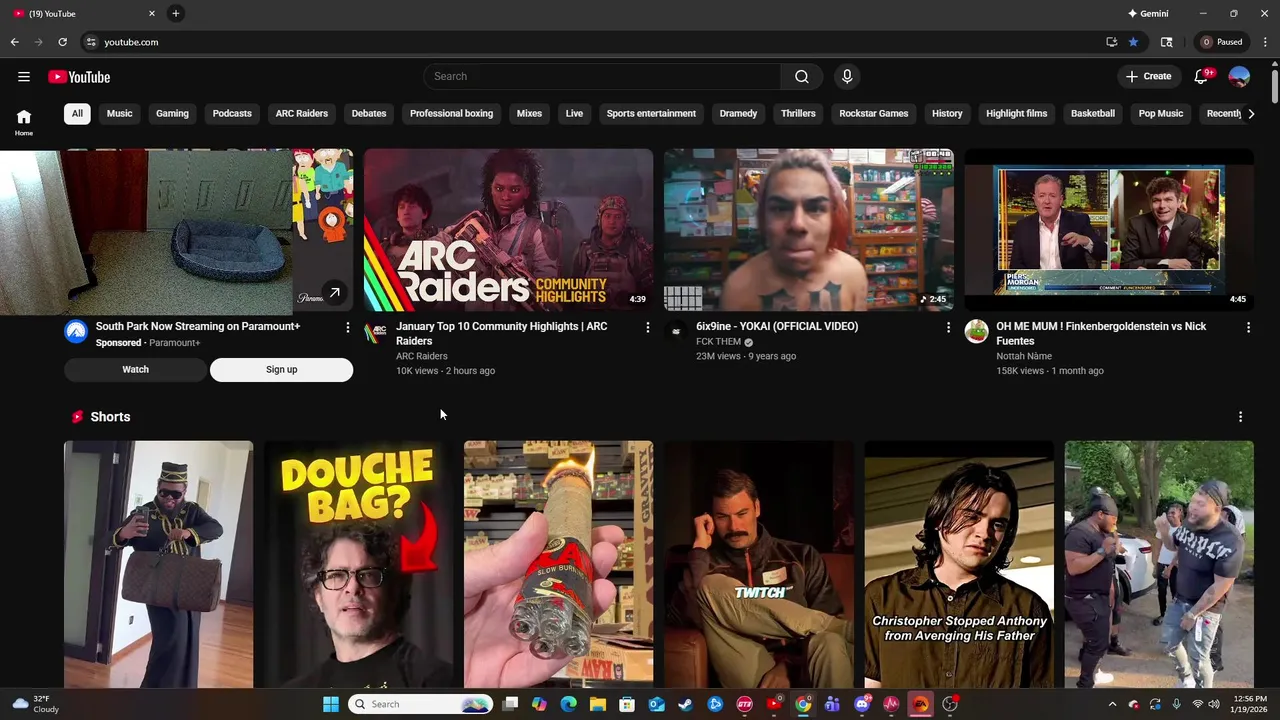Image resolution: width=1280 pixels, height=720 pixels.
Task: Select the Rockstar Games chip
Action: click(x=874, y=113)
